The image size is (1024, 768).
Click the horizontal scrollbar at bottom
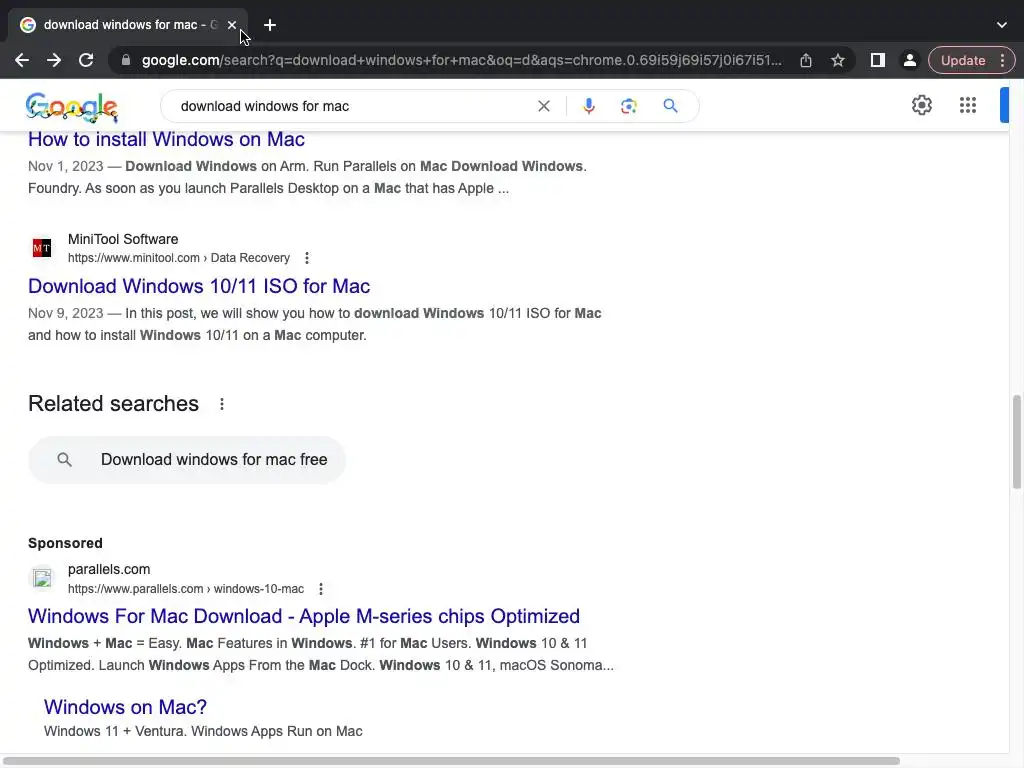(451, 761)
